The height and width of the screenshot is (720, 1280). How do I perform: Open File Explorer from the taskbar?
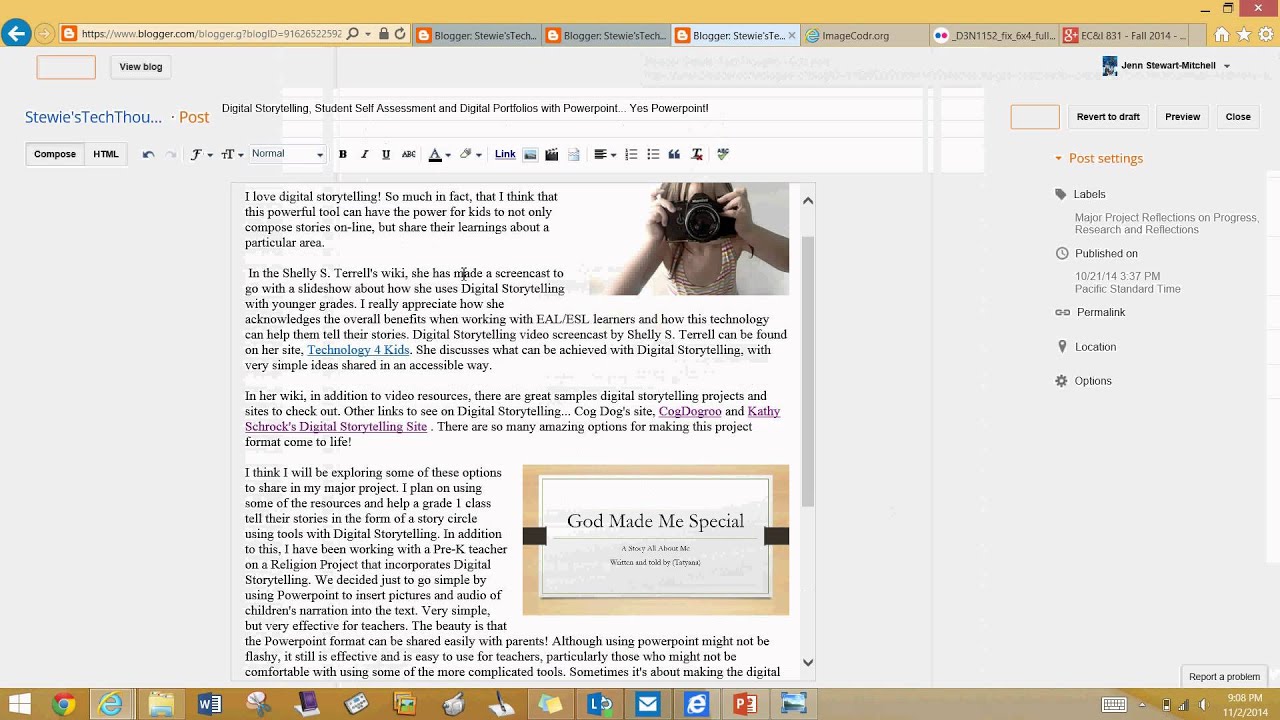coord(160,705)
